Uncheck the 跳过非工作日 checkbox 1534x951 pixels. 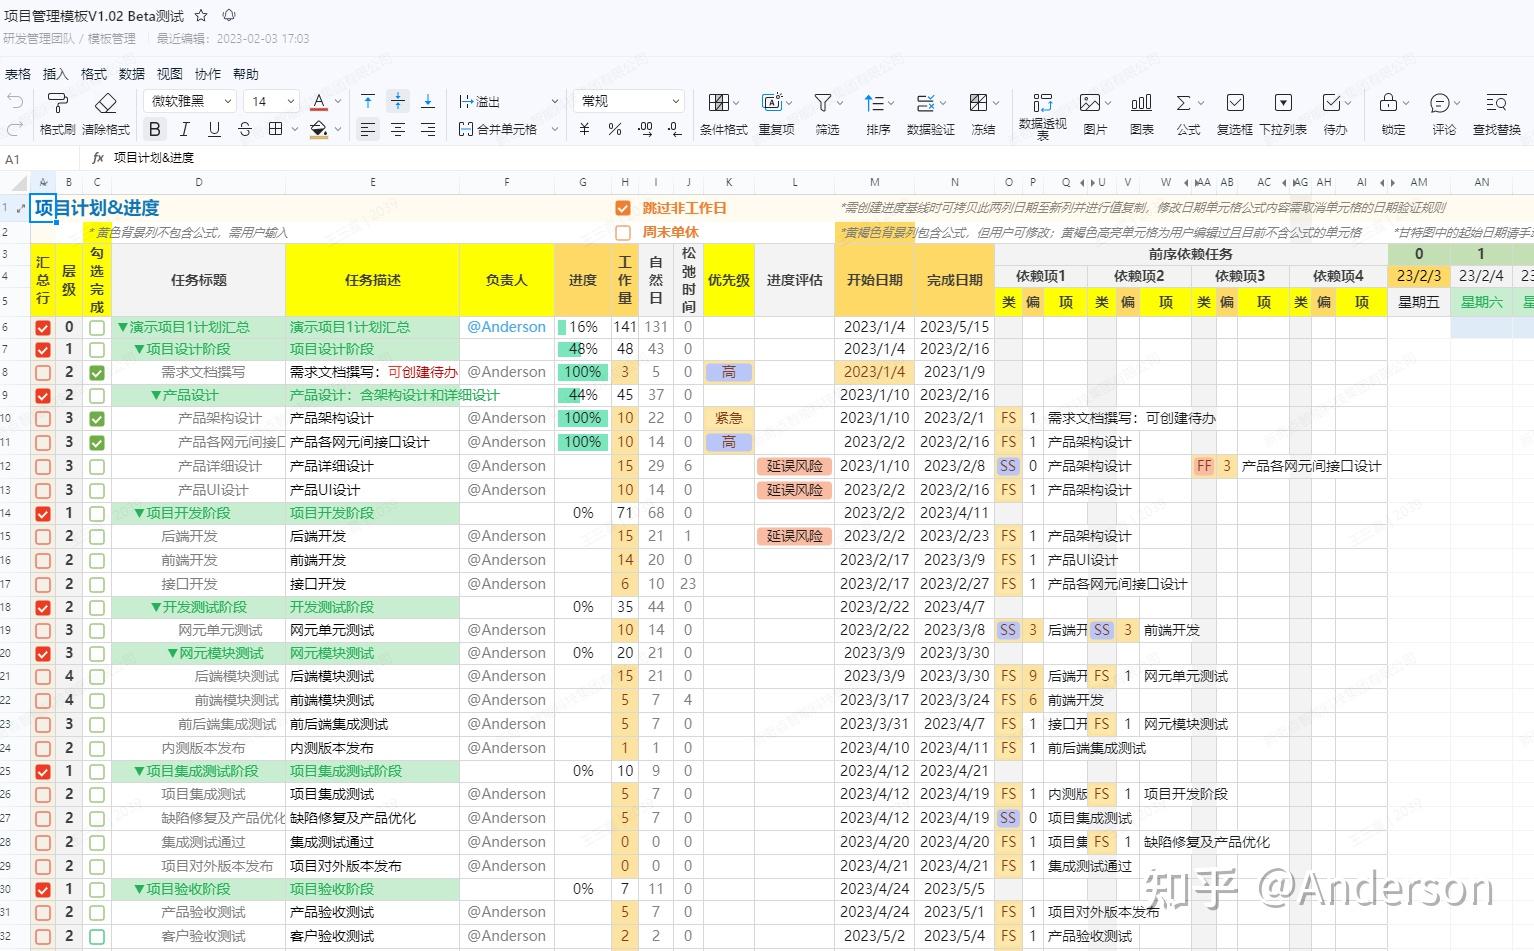click(x=622, y=208)
